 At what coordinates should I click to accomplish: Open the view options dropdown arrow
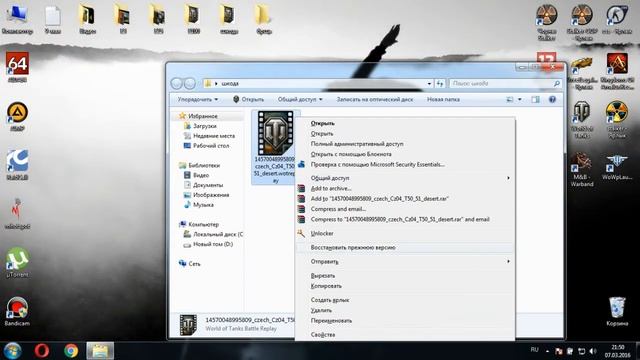point(520,99)
